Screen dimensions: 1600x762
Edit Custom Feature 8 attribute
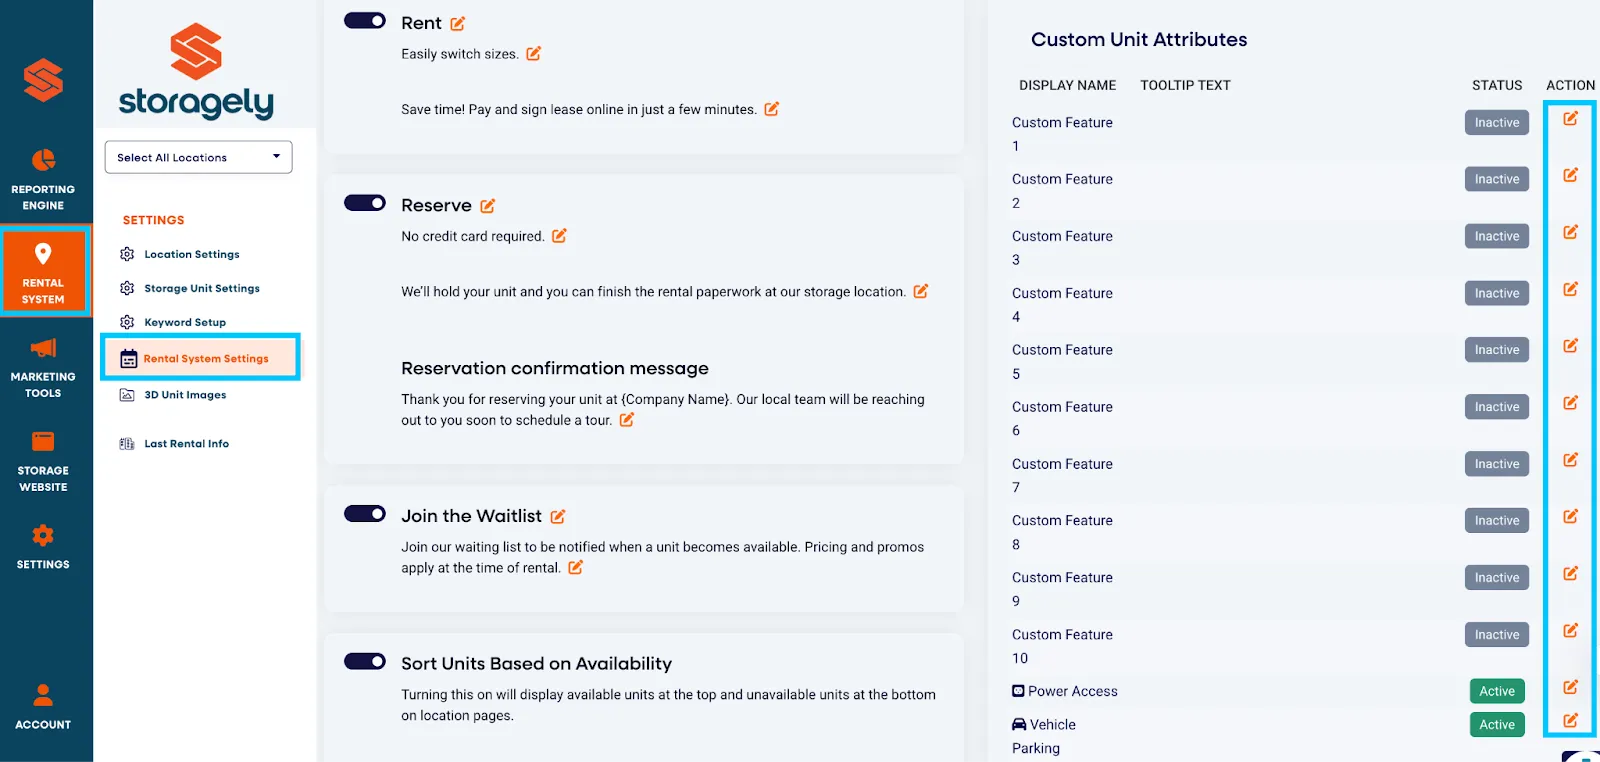pyautogui.click(x=1571, y=516)
